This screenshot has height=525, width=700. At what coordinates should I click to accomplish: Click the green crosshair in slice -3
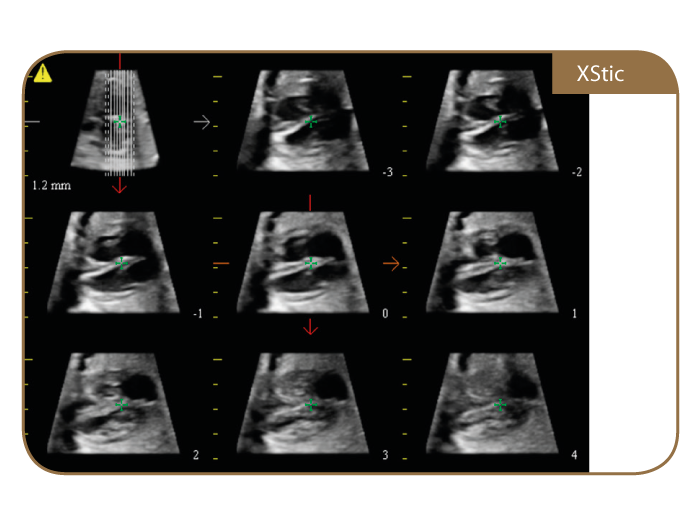tap(311, 121)
